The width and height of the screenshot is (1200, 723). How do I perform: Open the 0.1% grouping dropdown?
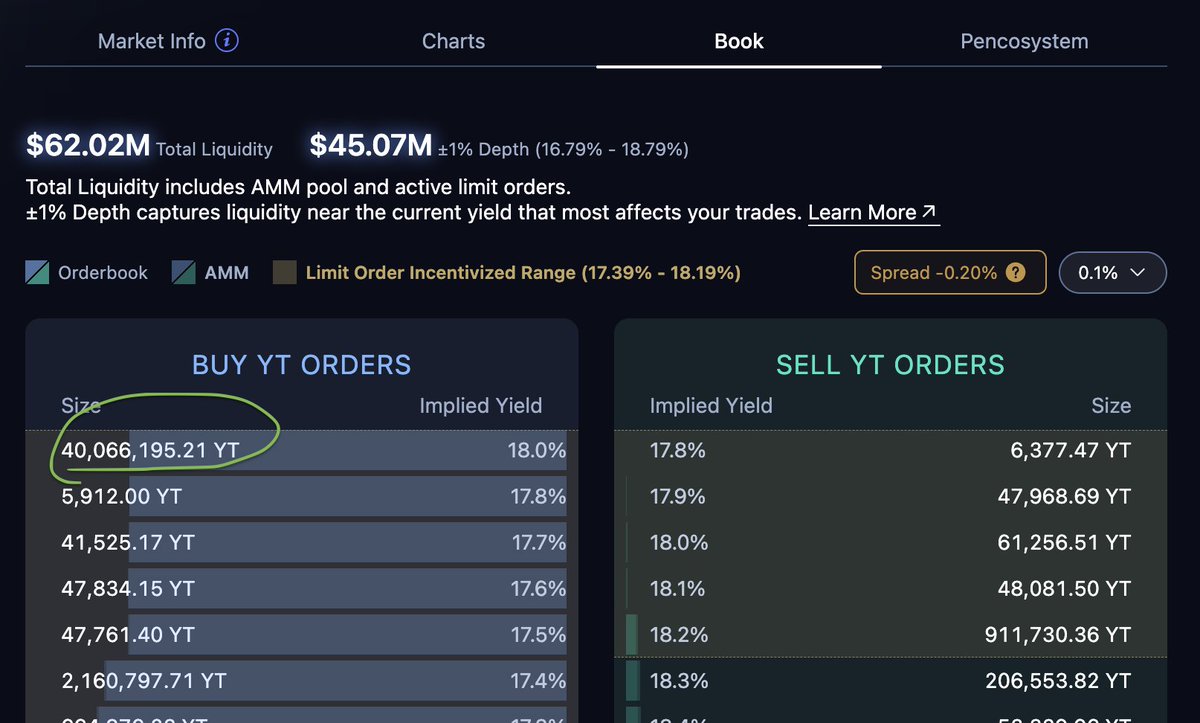(1112, 272)
